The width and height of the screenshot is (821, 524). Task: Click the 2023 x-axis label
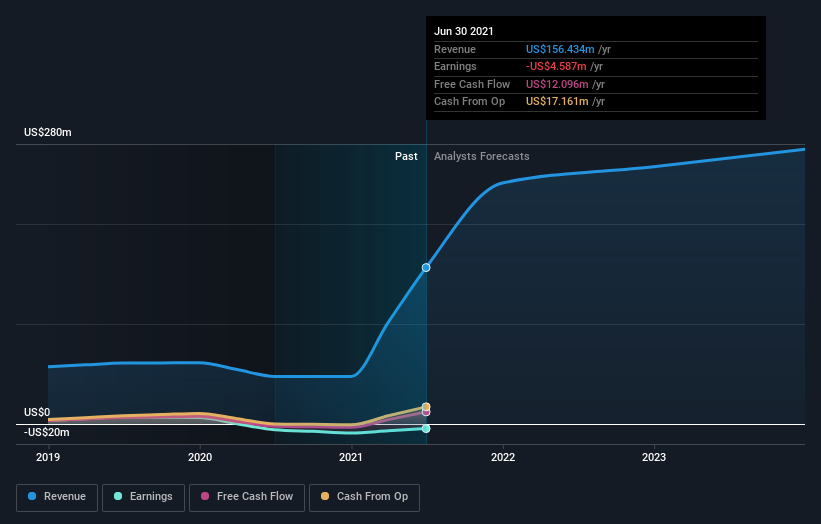pyautogui.click(x=654, y=457)
